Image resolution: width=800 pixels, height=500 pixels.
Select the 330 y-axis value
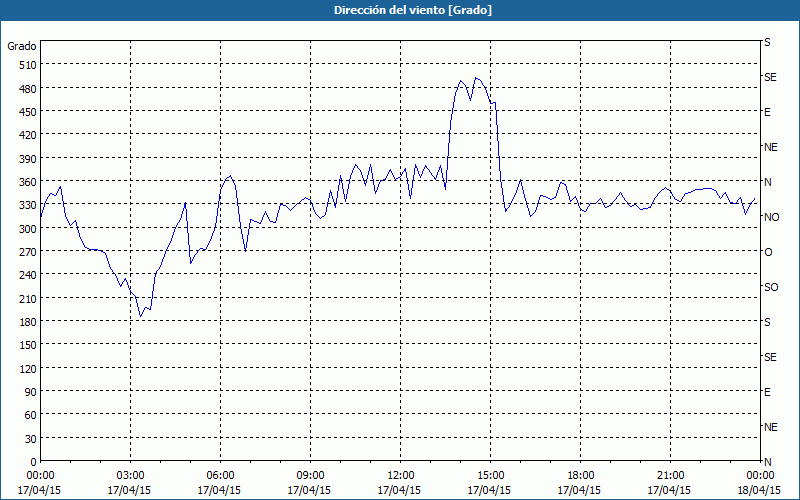pos(28,205)
